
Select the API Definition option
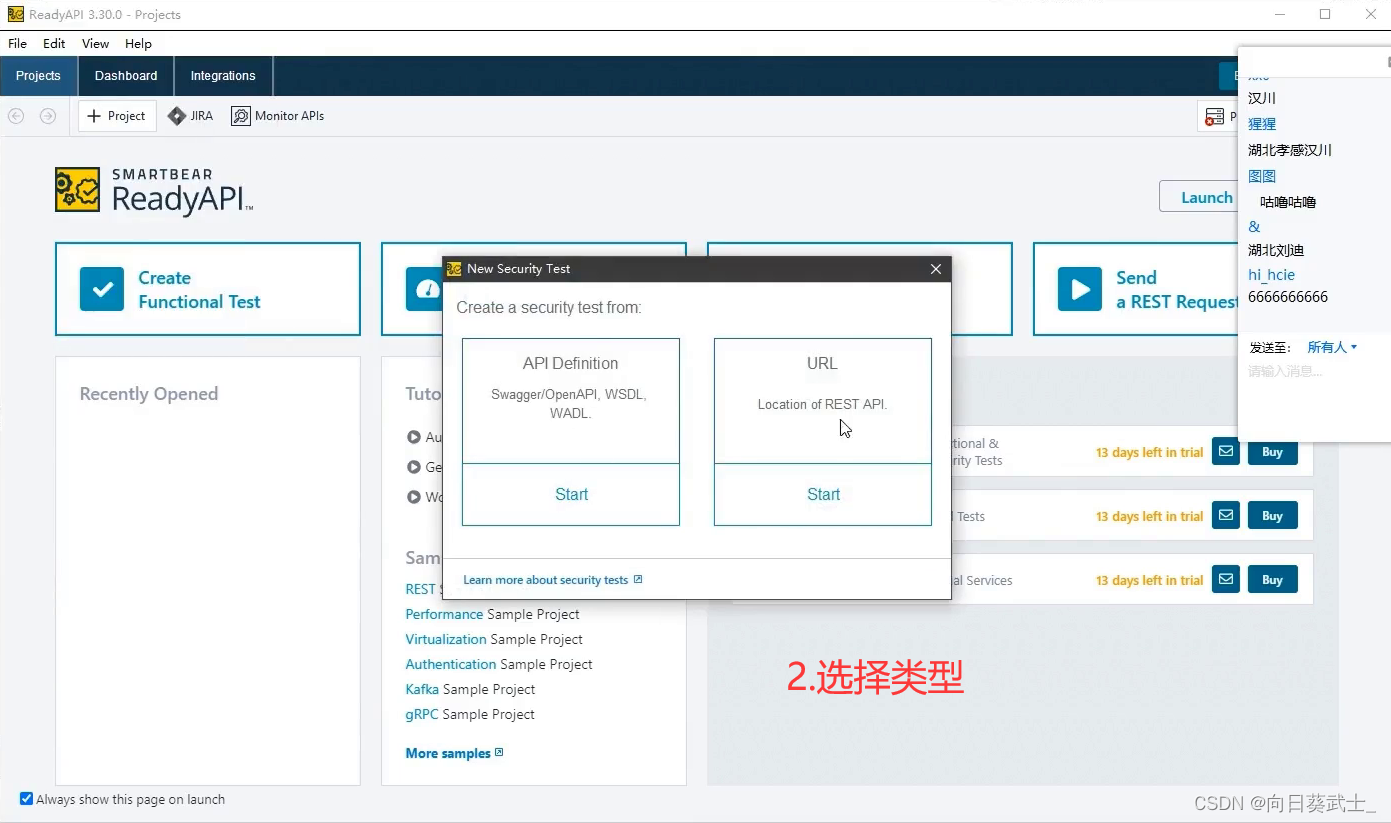571,400
